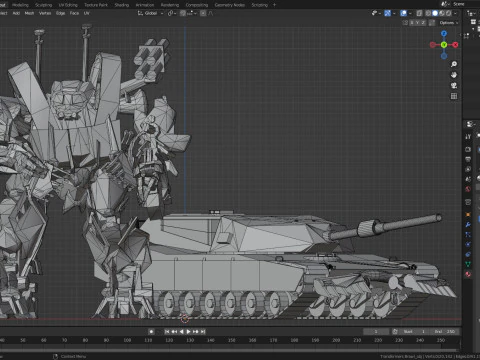
Task: Play animation in reverse
Action: (181, 332)
